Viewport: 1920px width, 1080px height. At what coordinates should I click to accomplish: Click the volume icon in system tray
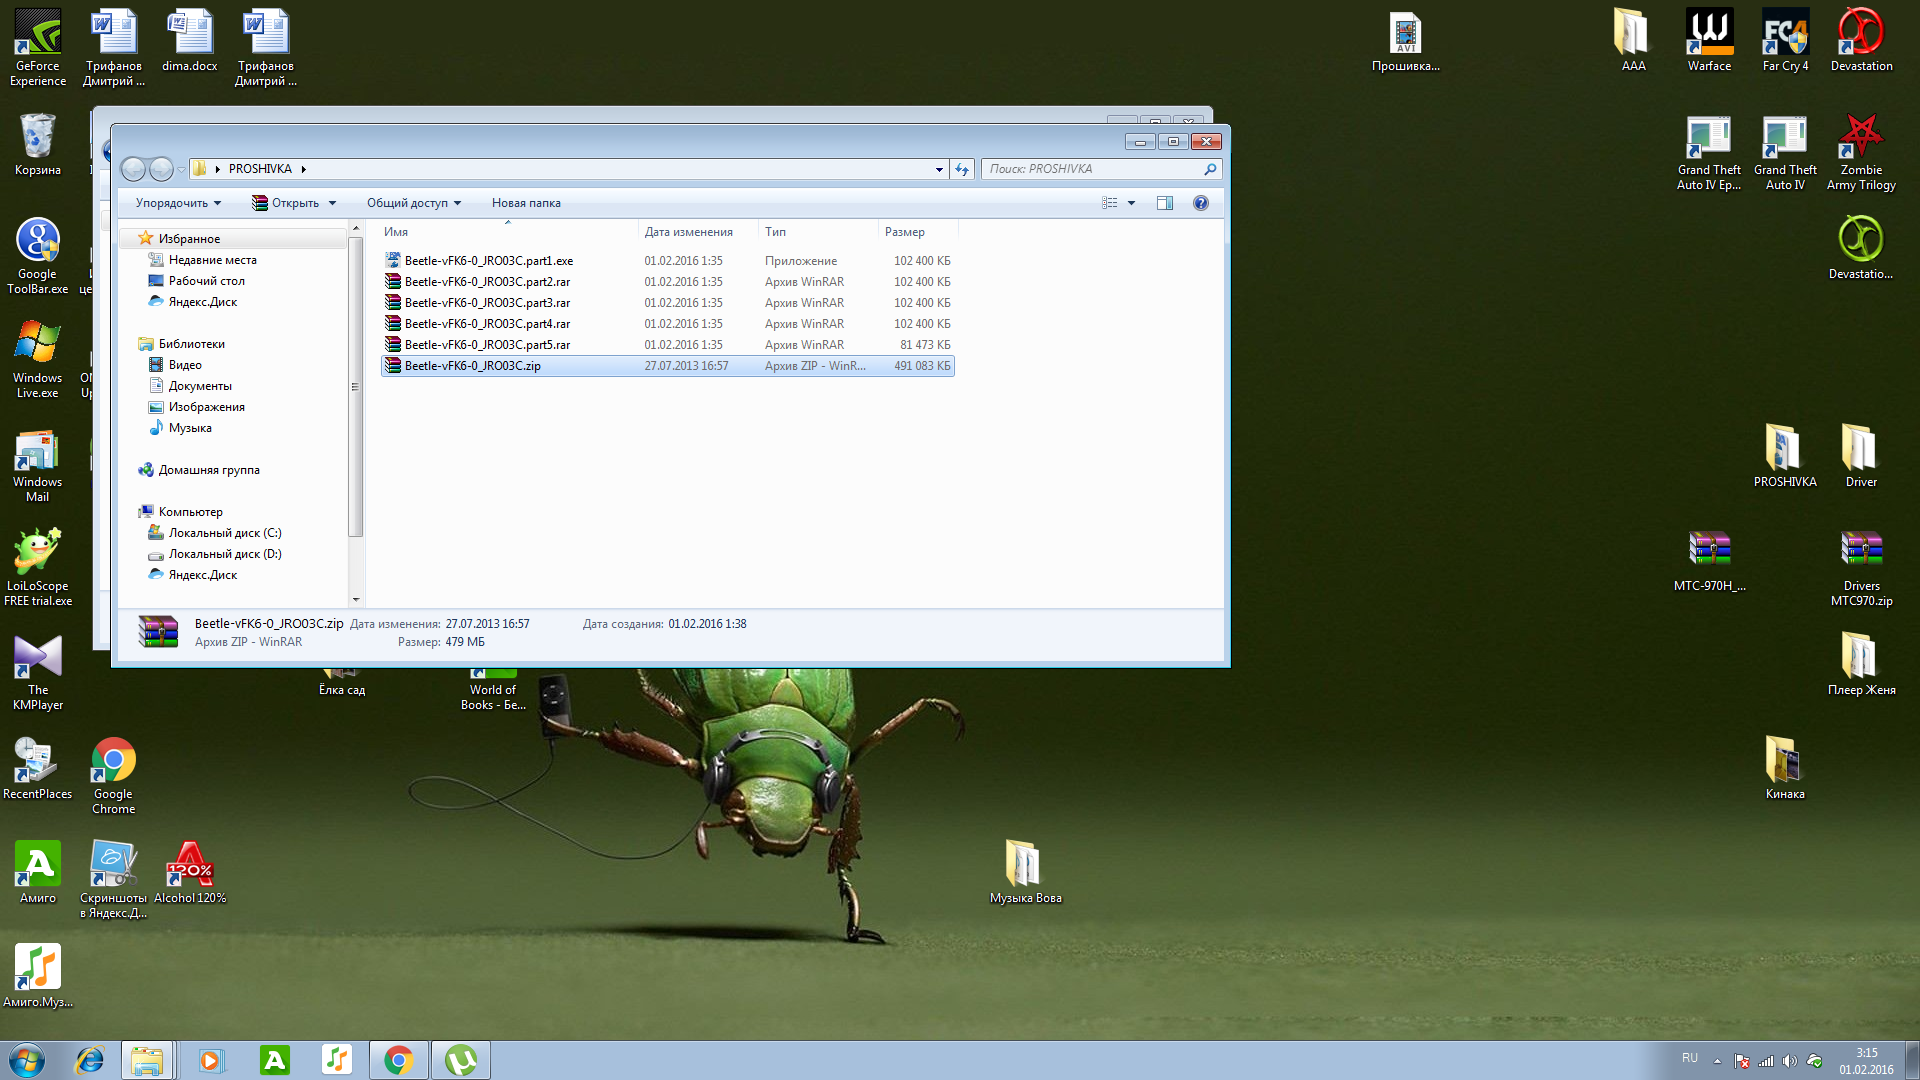pyautogui.click(x=1790, y=1061)
